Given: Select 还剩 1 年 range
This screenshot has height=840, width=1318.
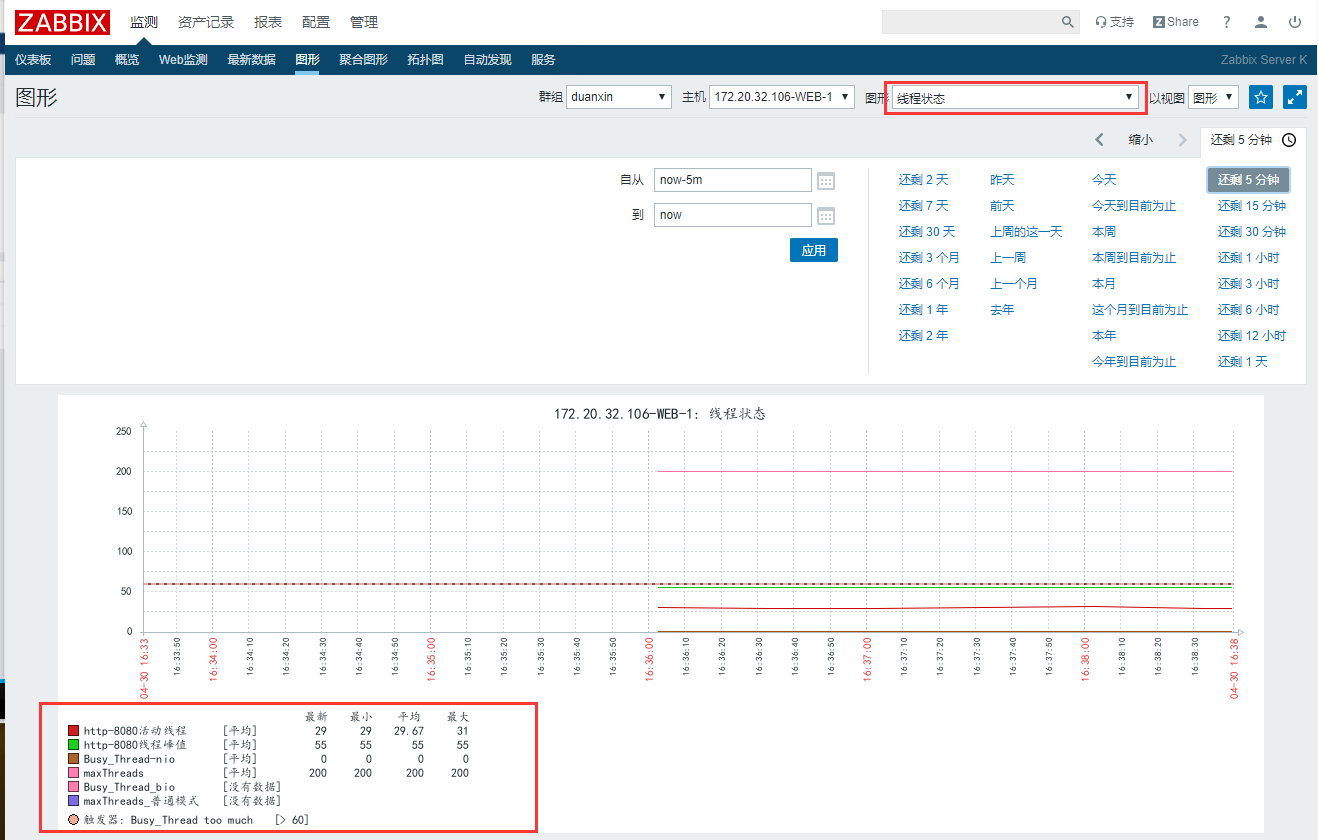Looking at the screenshot, I should [922, 310].
